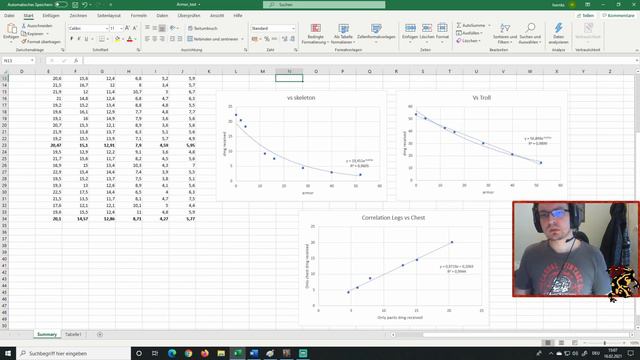The width and height of the screenshot is (640, 360).
Task: Click the Save icon in title bar
Action: [x=75, y=4]
